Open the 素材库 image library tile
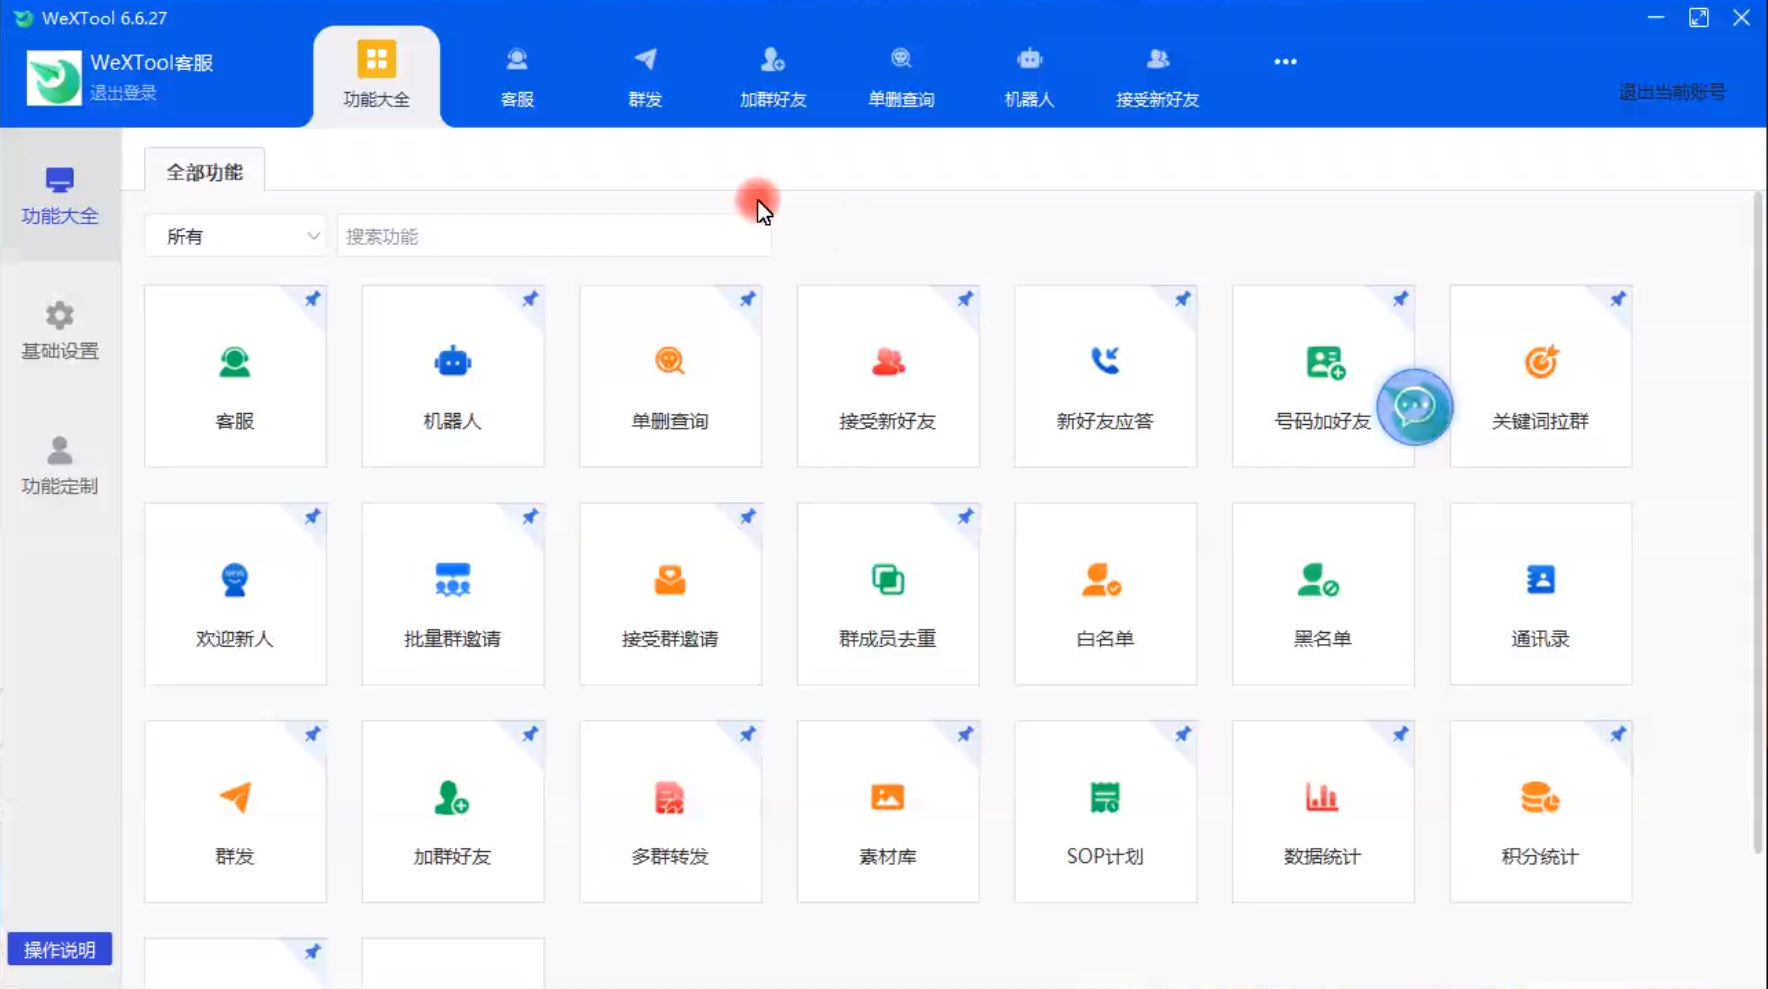Viewport: 1768px width, 989px height. pyautogui.click(x=887, y=812)
